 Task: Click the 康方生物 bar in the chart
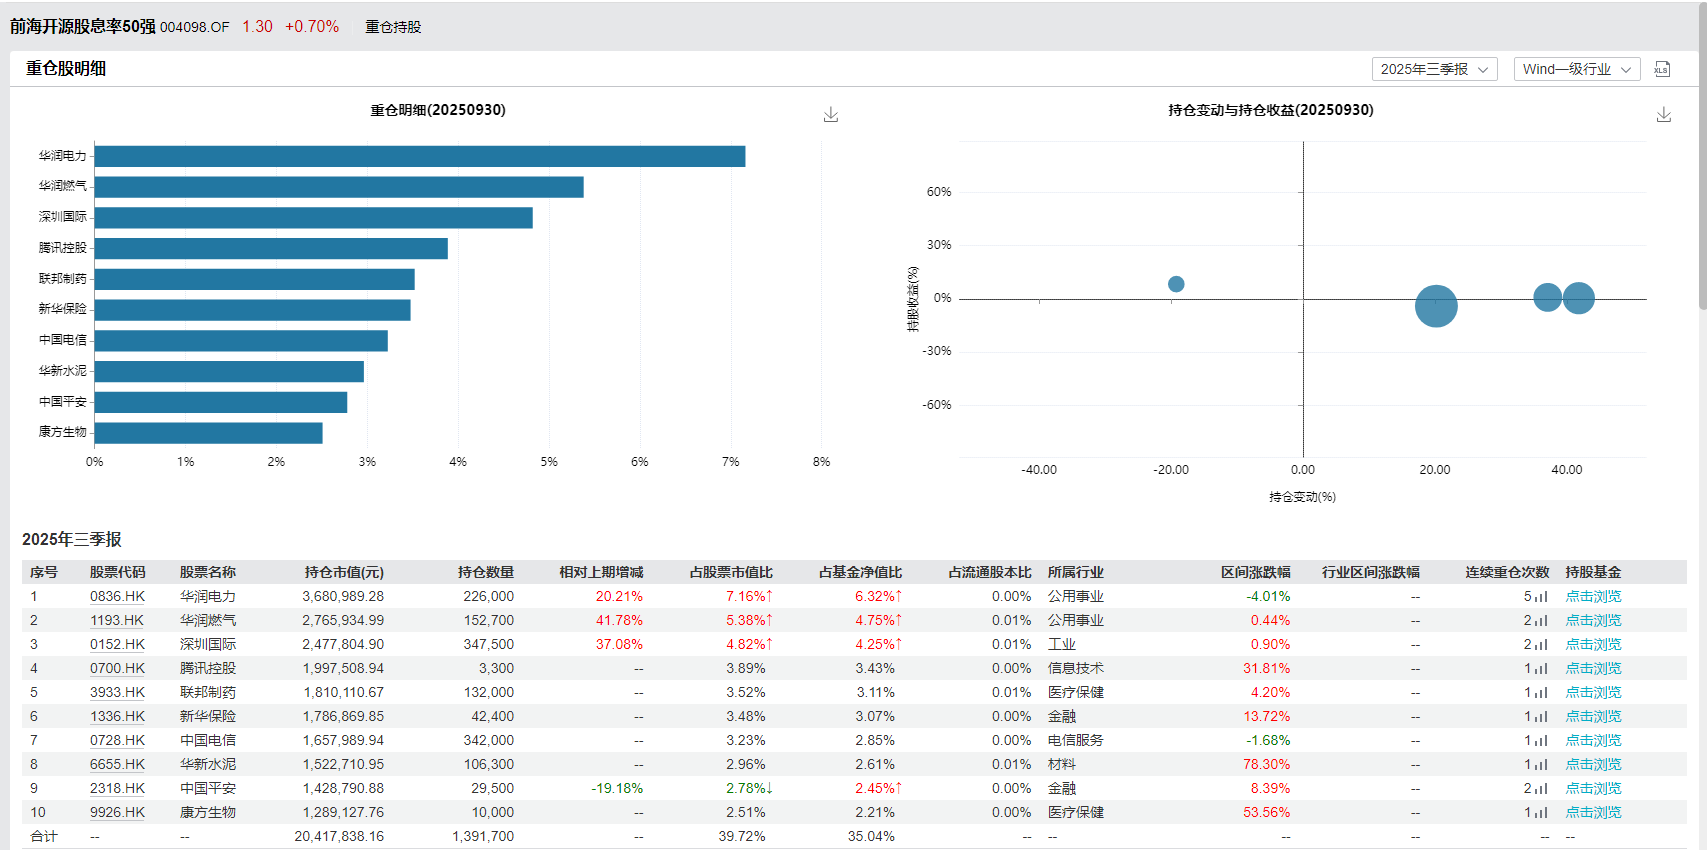[x=208, y=433]
